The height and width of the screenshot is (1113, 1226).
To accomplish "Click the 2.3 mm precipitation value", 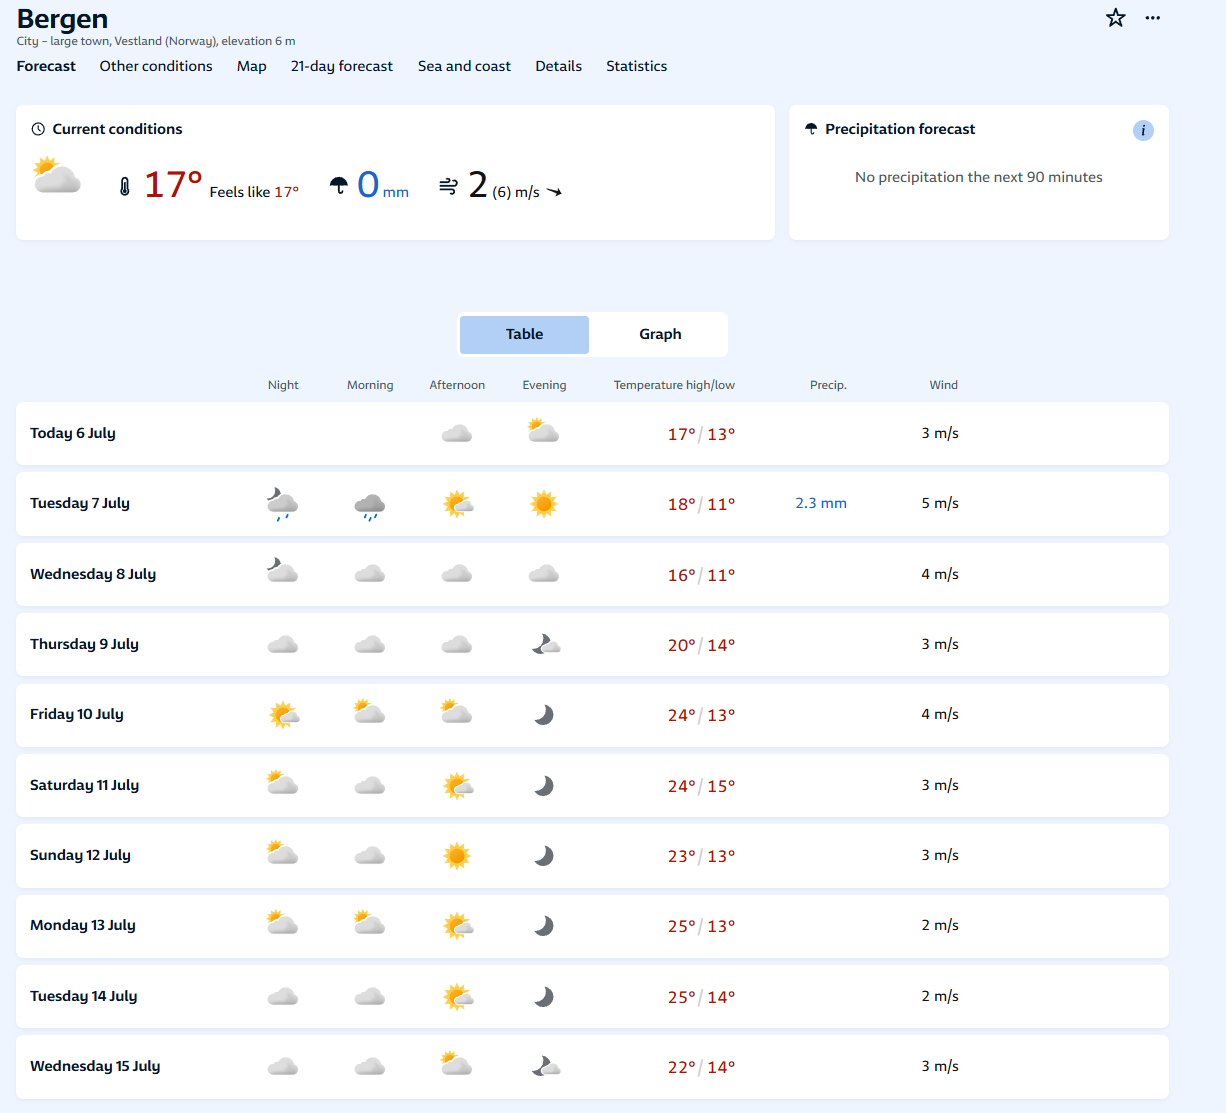I will click(x=821, y=503).
